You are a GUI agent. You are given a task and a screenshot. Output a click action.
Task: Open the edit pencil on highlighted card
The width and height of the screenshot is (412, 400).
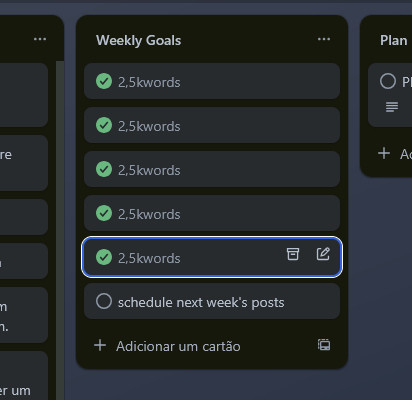[x=323, y=254]
